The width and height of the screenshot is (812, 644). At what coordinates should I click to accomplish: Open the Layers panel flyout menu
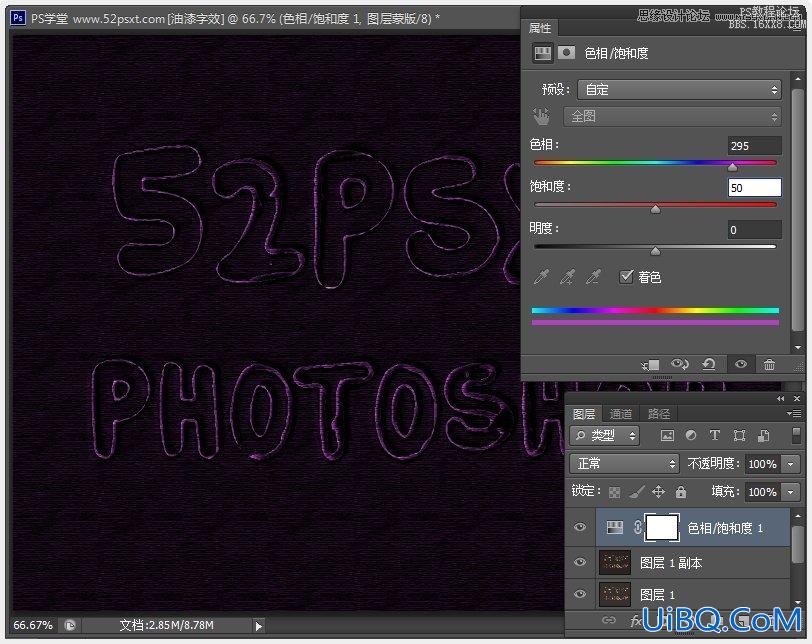(x=793, y=413)
